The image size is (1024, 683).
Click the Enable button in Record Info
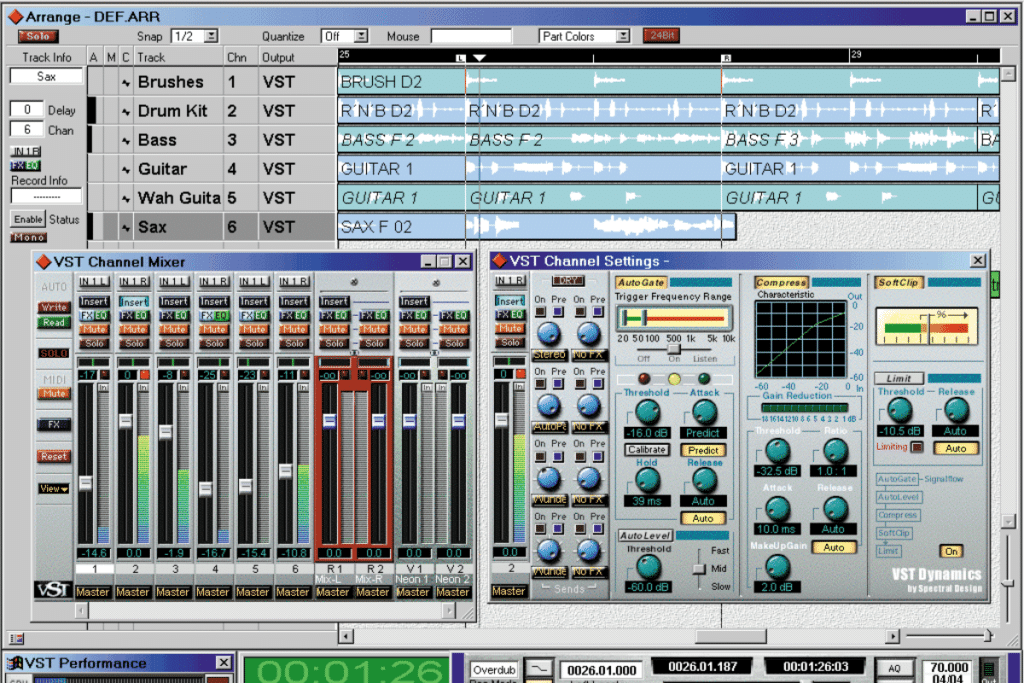pyautogui.click(x=28, y=219)
